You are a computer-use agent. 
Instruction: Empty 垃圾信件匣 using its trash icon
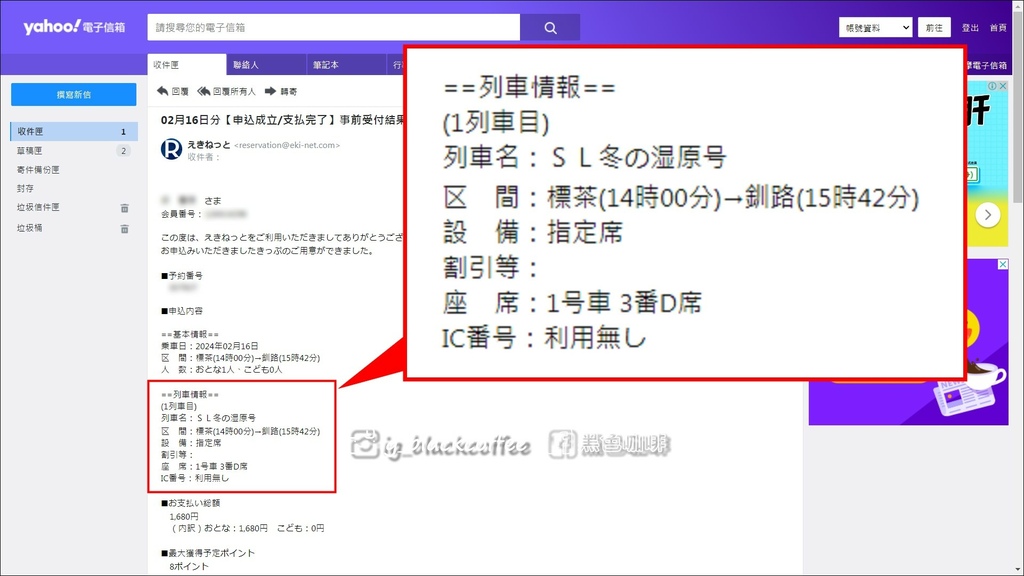[x=125, y=207]
